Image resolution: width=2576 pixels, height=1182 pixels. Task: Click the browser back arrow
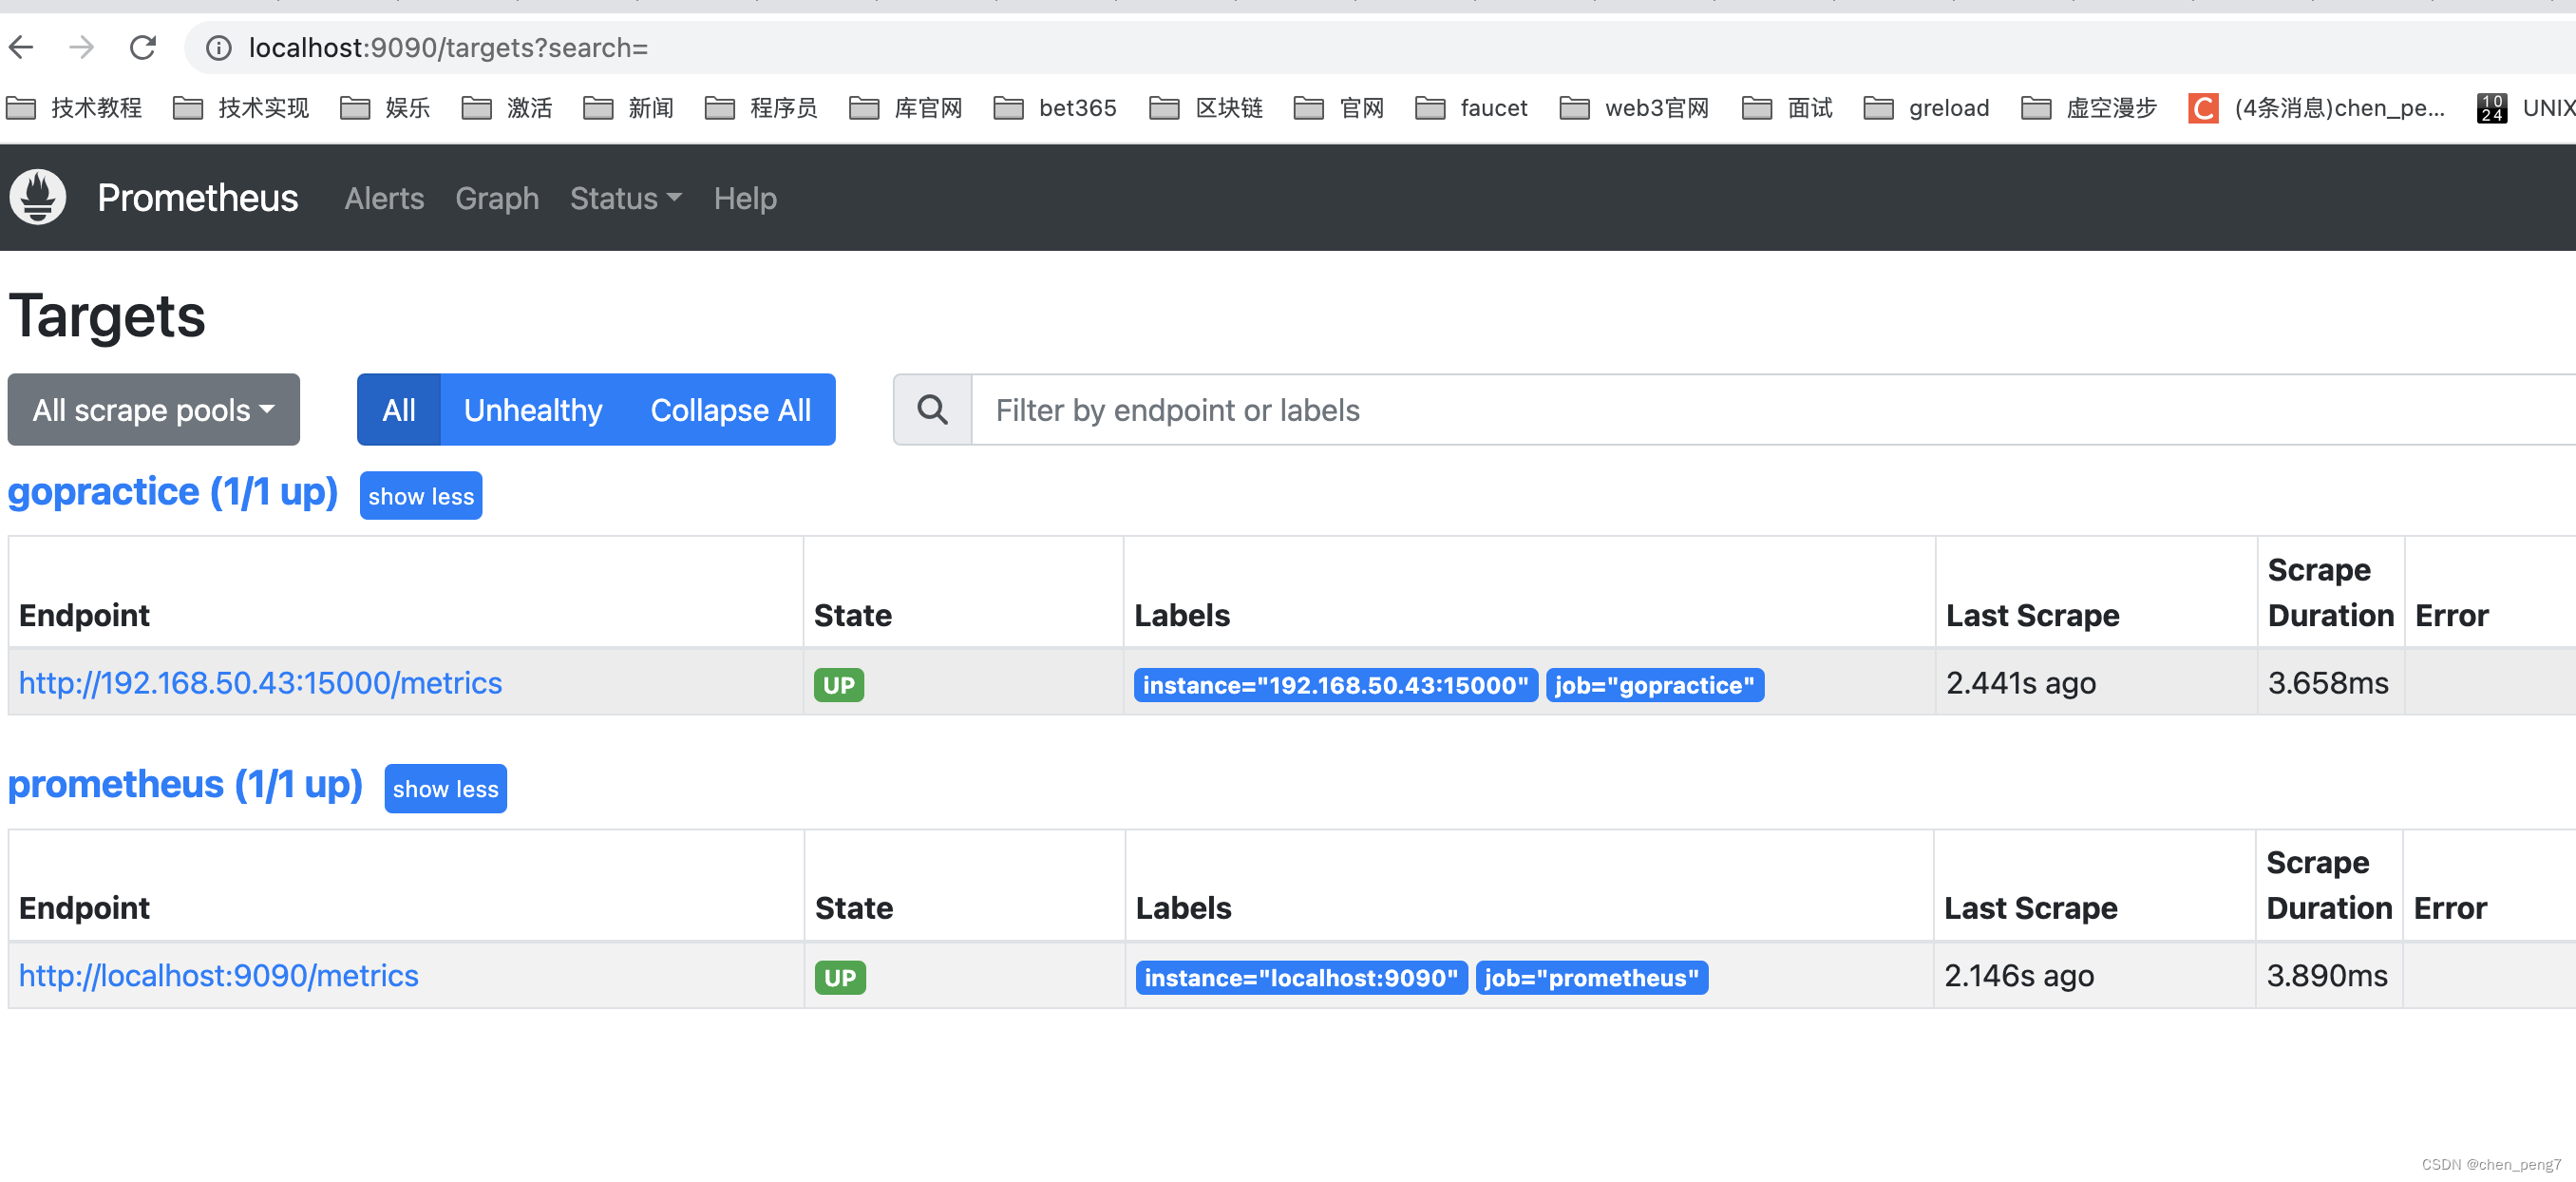[22, 47]
